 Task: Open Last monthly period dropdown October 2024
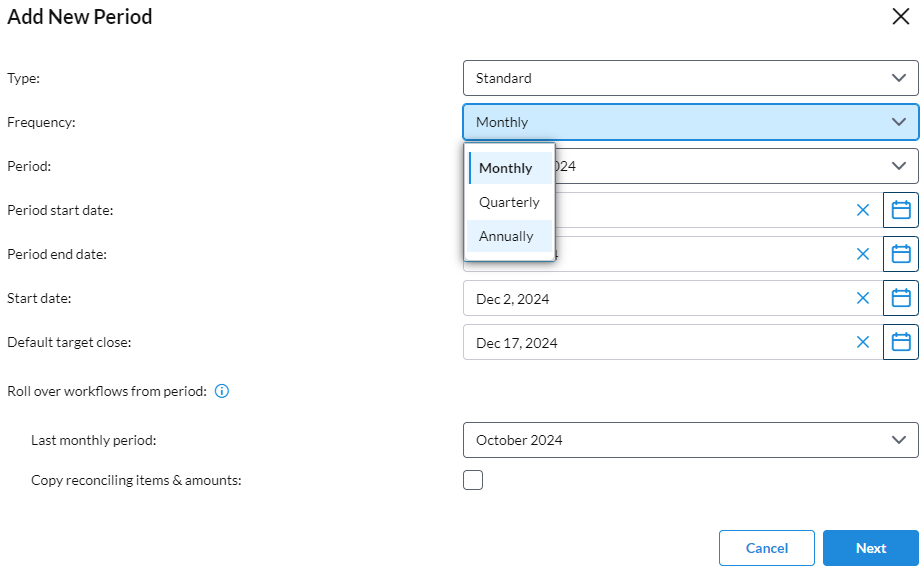point(691,440)
